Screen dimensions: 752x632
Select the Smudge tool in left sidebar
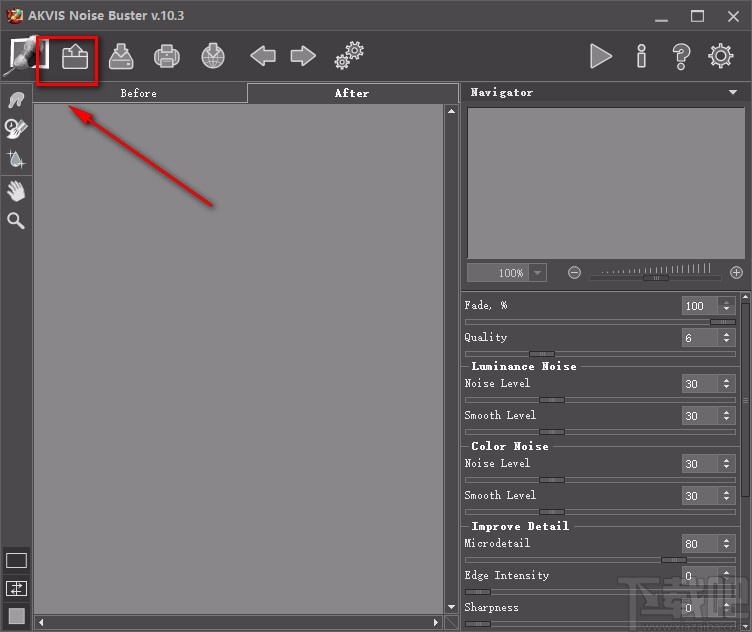tap(16, 100)
